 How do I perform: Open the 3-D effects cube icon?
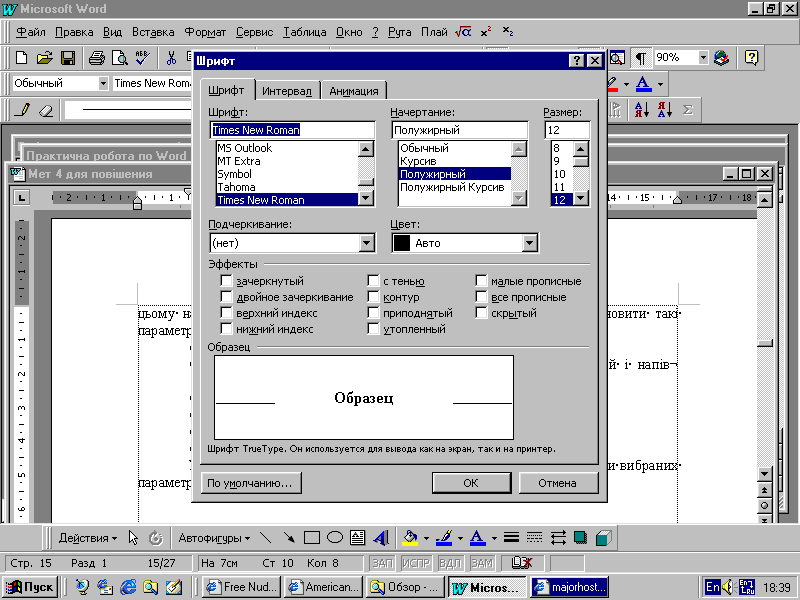point(604,538)
